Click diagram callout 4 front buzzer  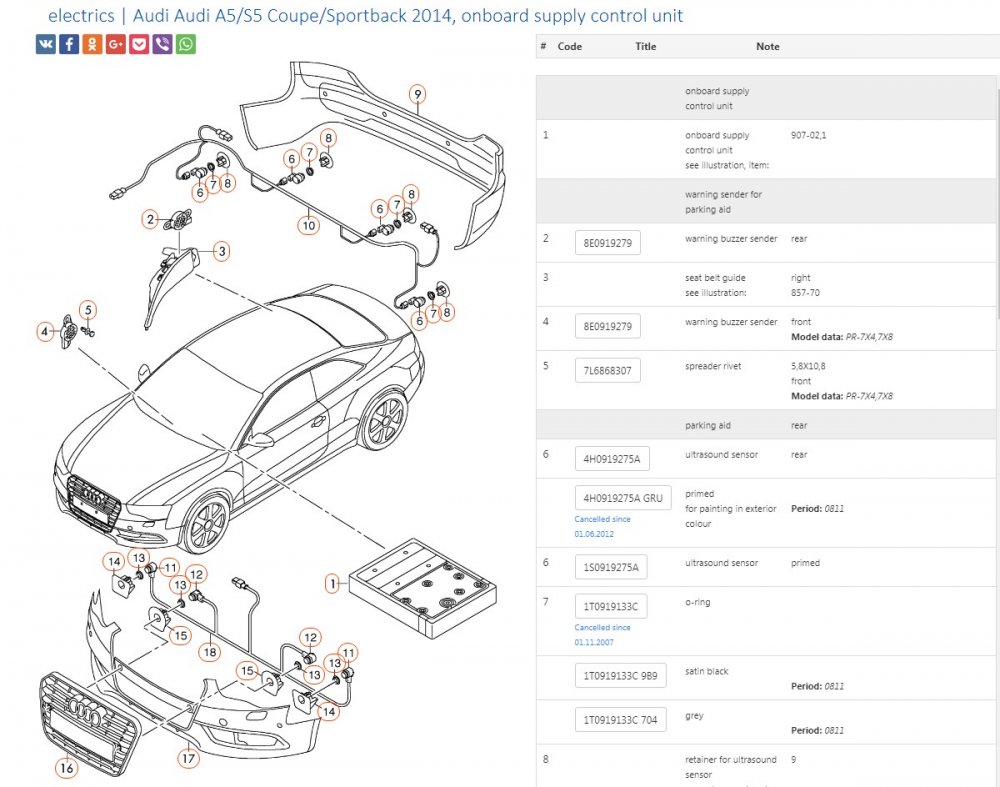[x=45, y=332]
